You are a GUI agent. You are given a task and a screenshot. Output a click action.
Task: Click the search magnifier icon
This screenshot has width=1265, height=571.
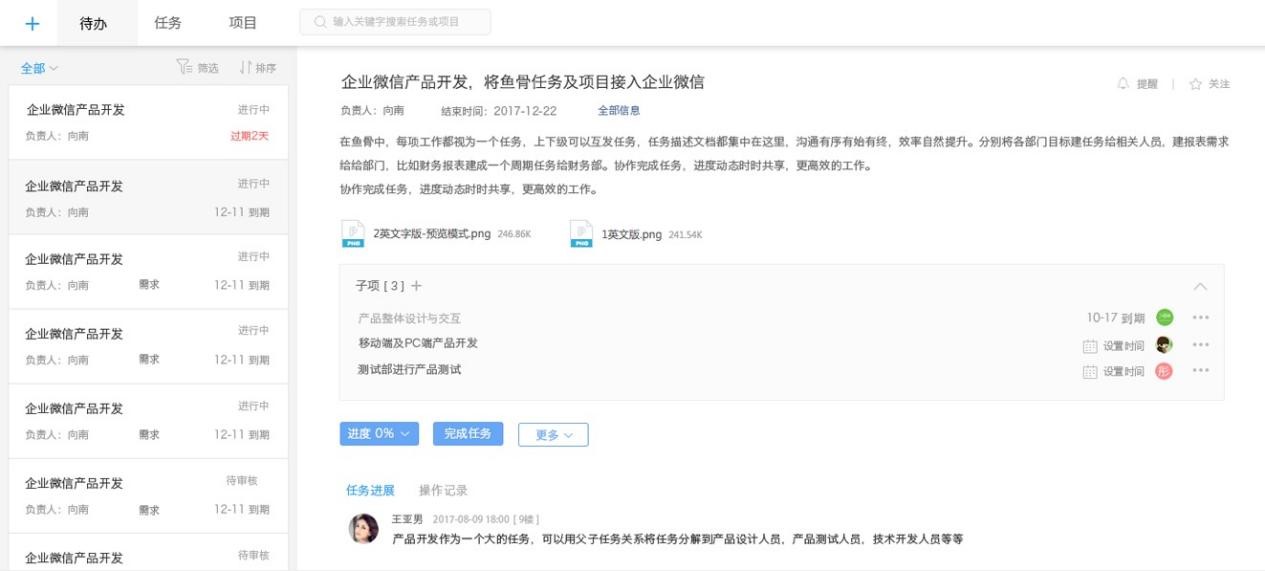[x=320, y=22]
